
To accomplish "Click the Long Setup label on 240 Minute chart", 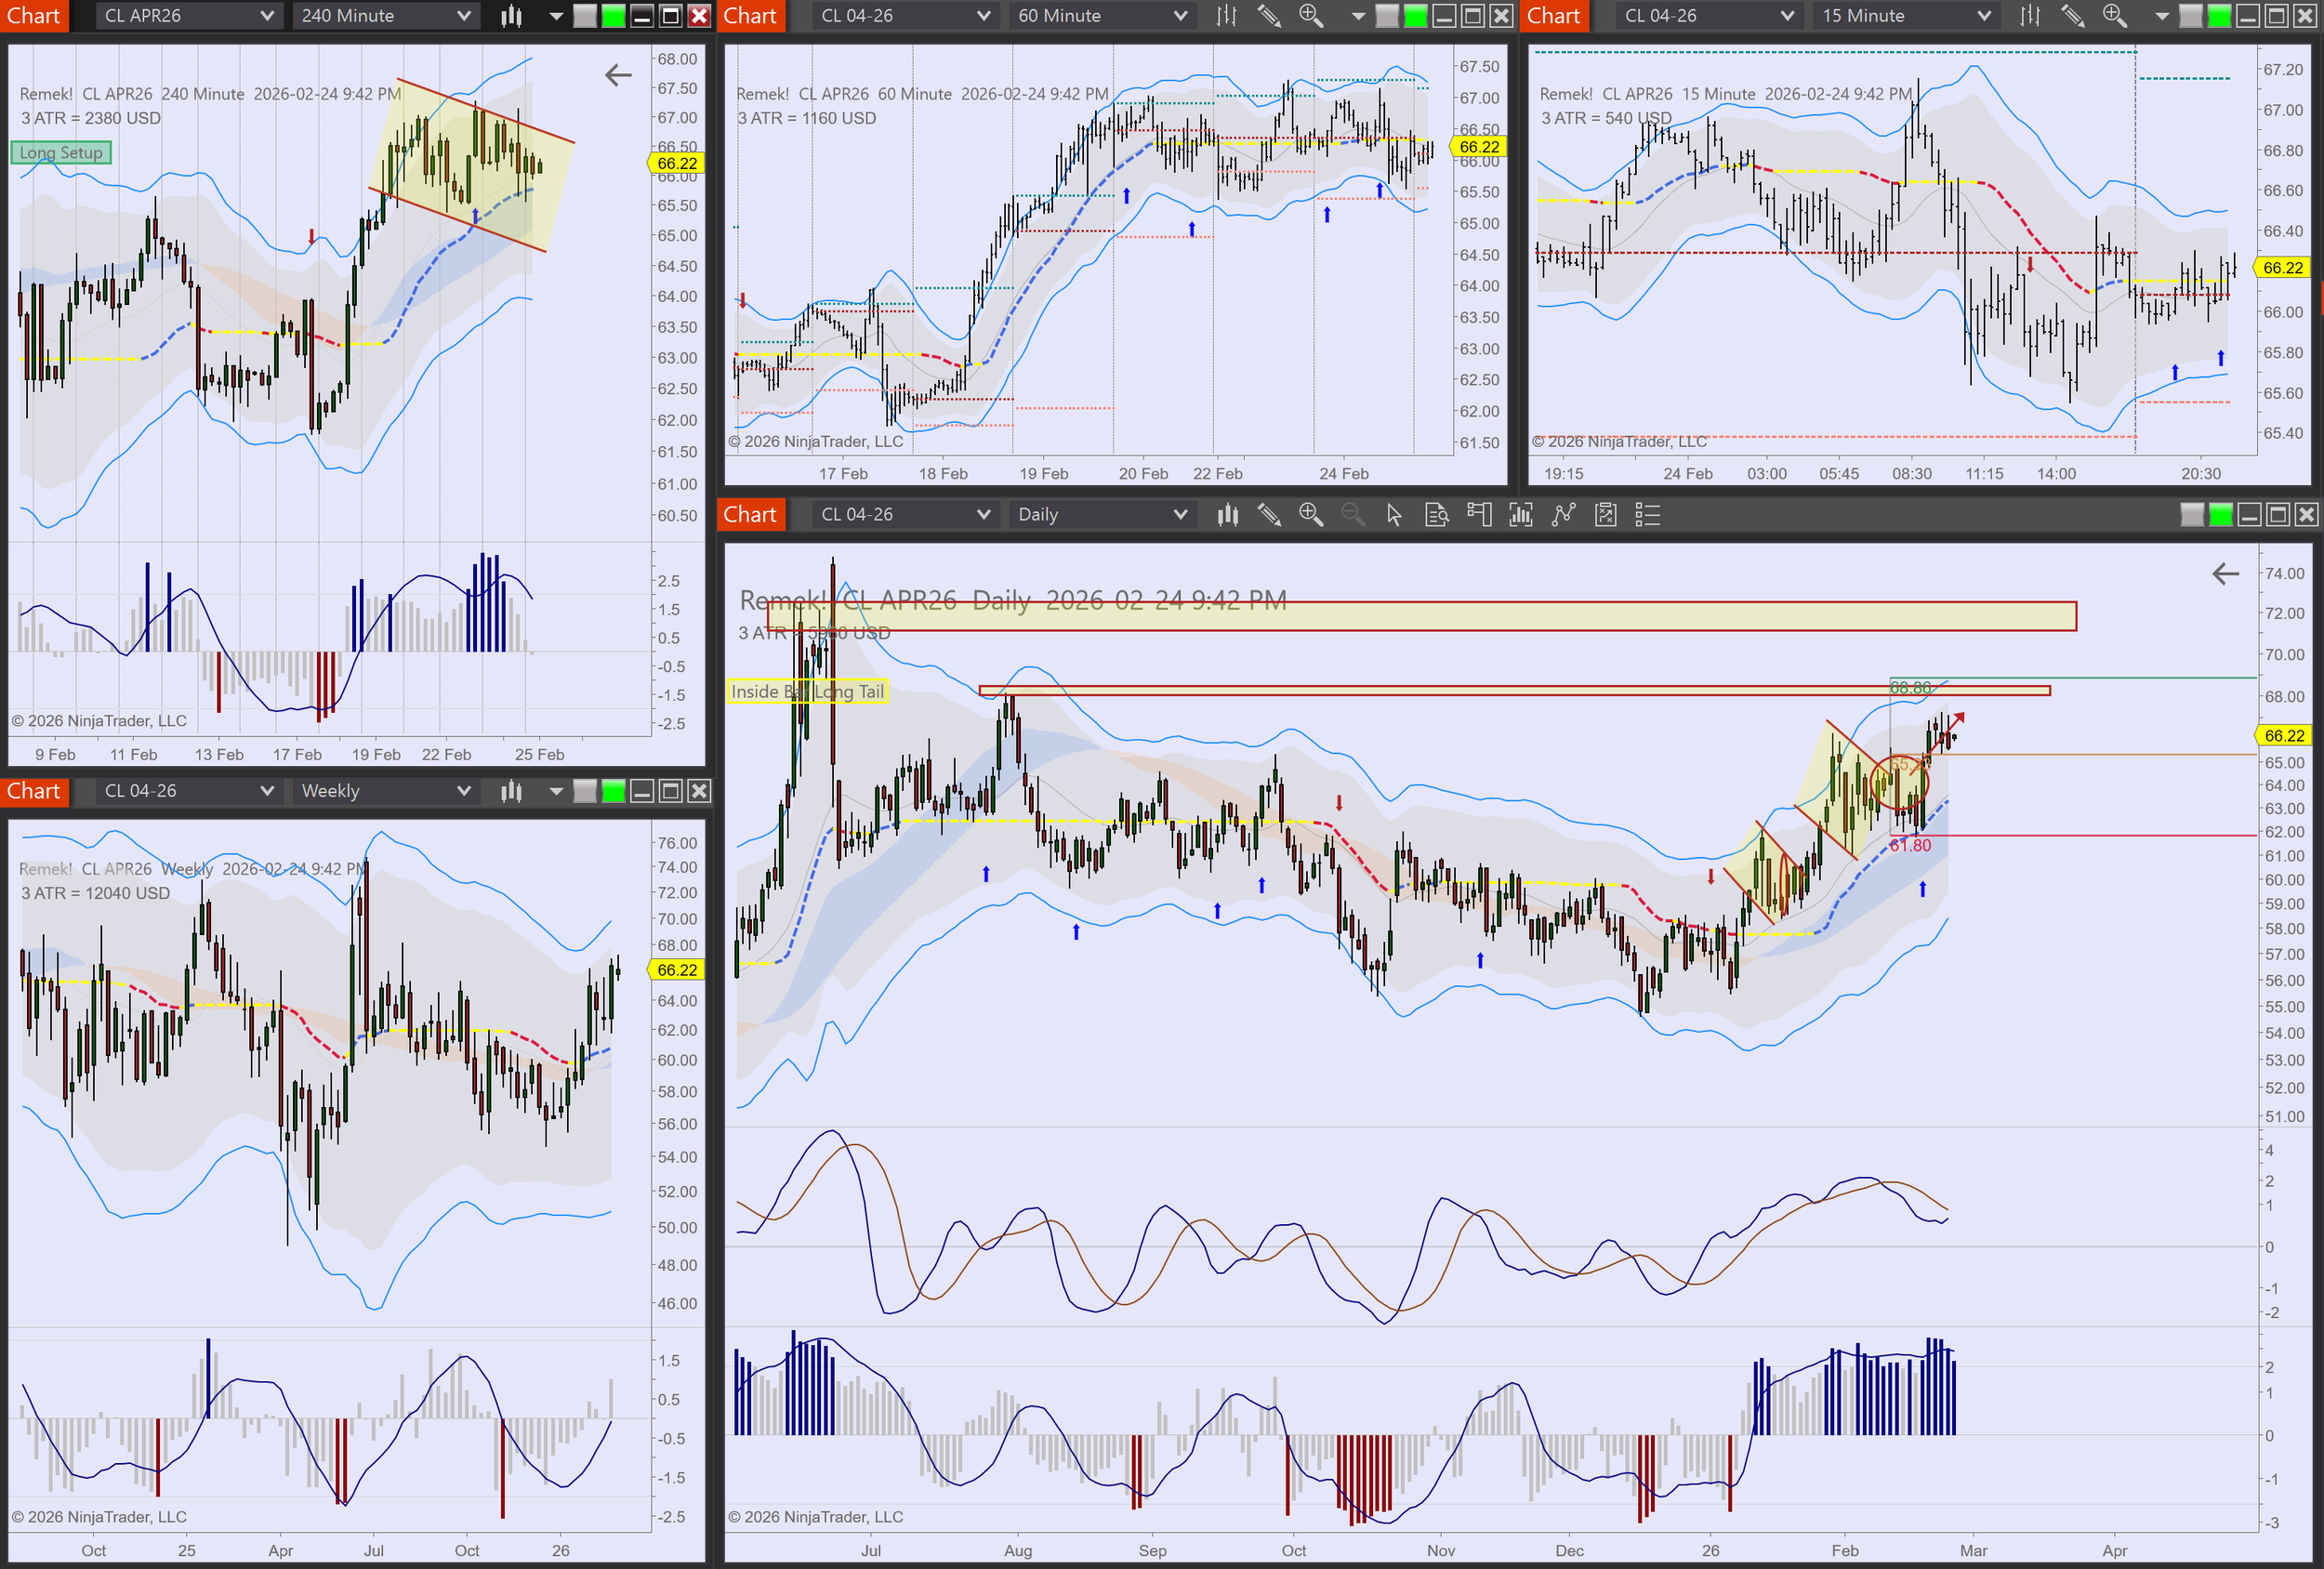I will click(61, 153).
